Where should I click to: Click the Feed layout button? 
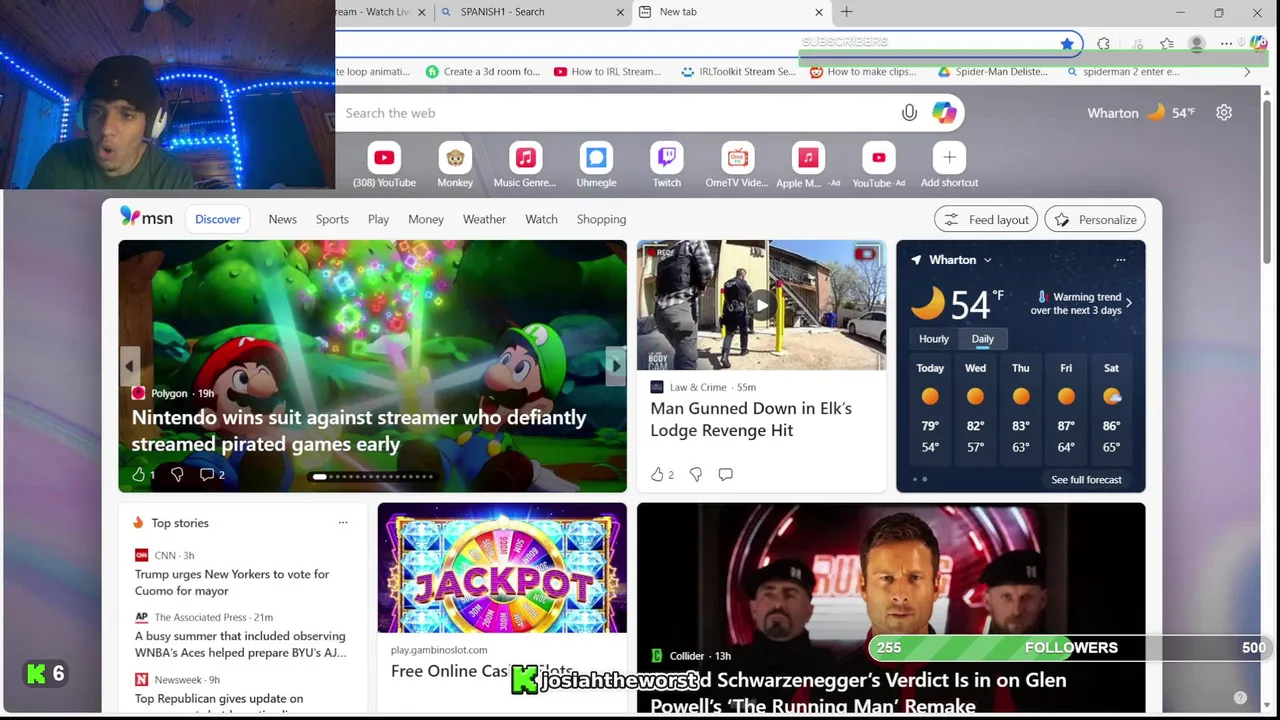coord(986,219)
